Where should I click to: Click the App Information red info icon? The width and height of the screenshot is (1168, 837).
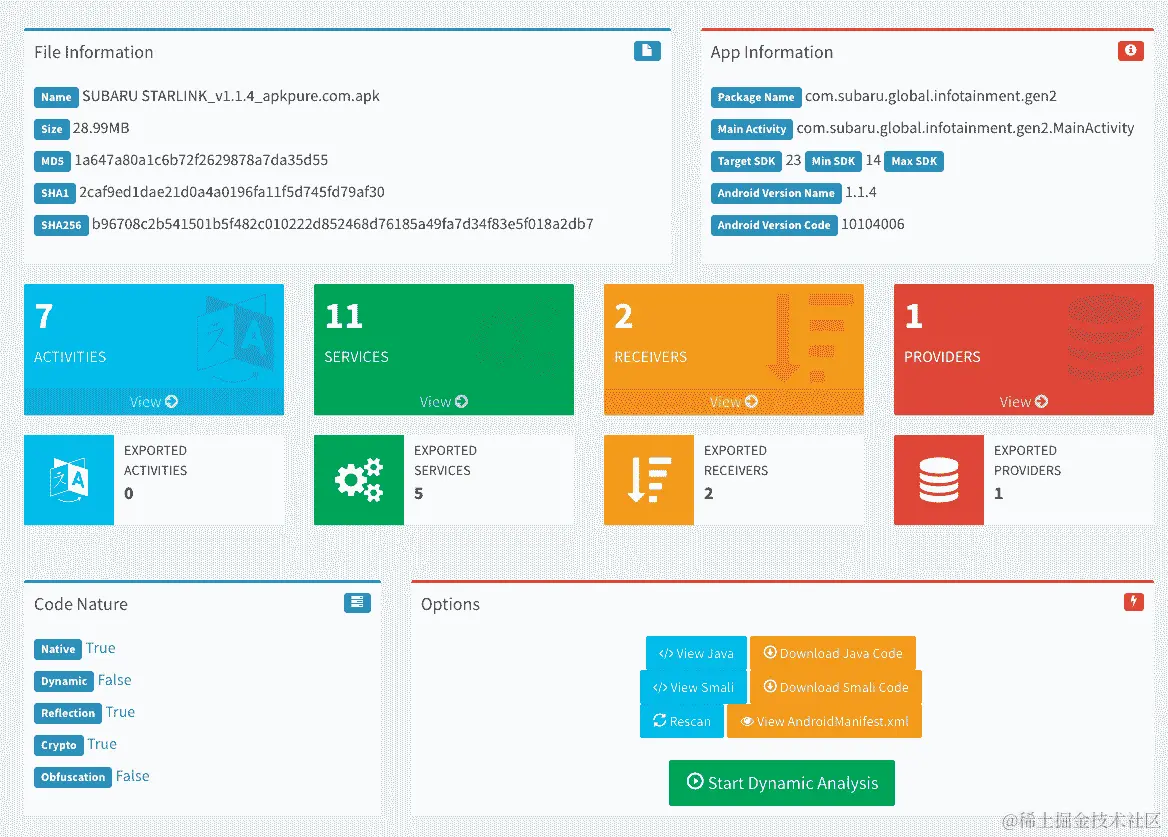tap(1130, 51)
